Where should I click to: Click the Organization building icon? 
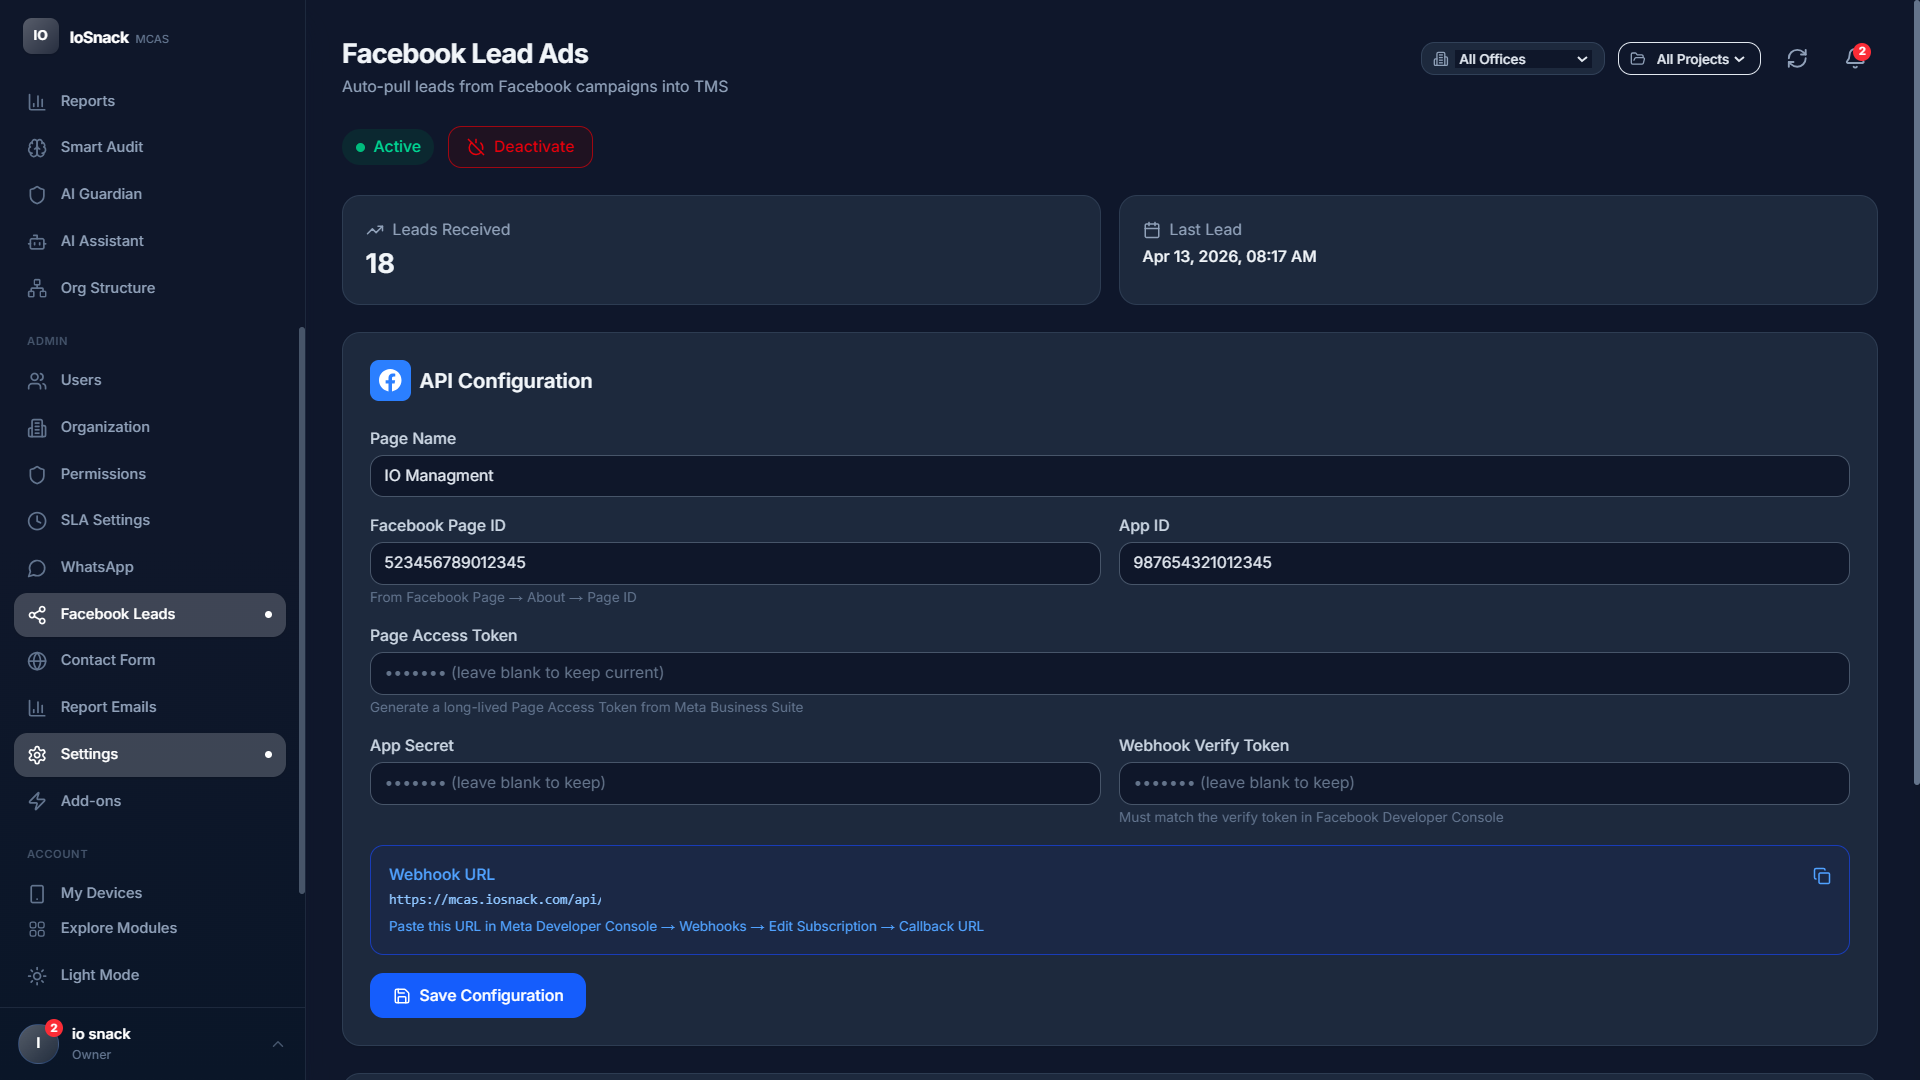tap(37, 427)
